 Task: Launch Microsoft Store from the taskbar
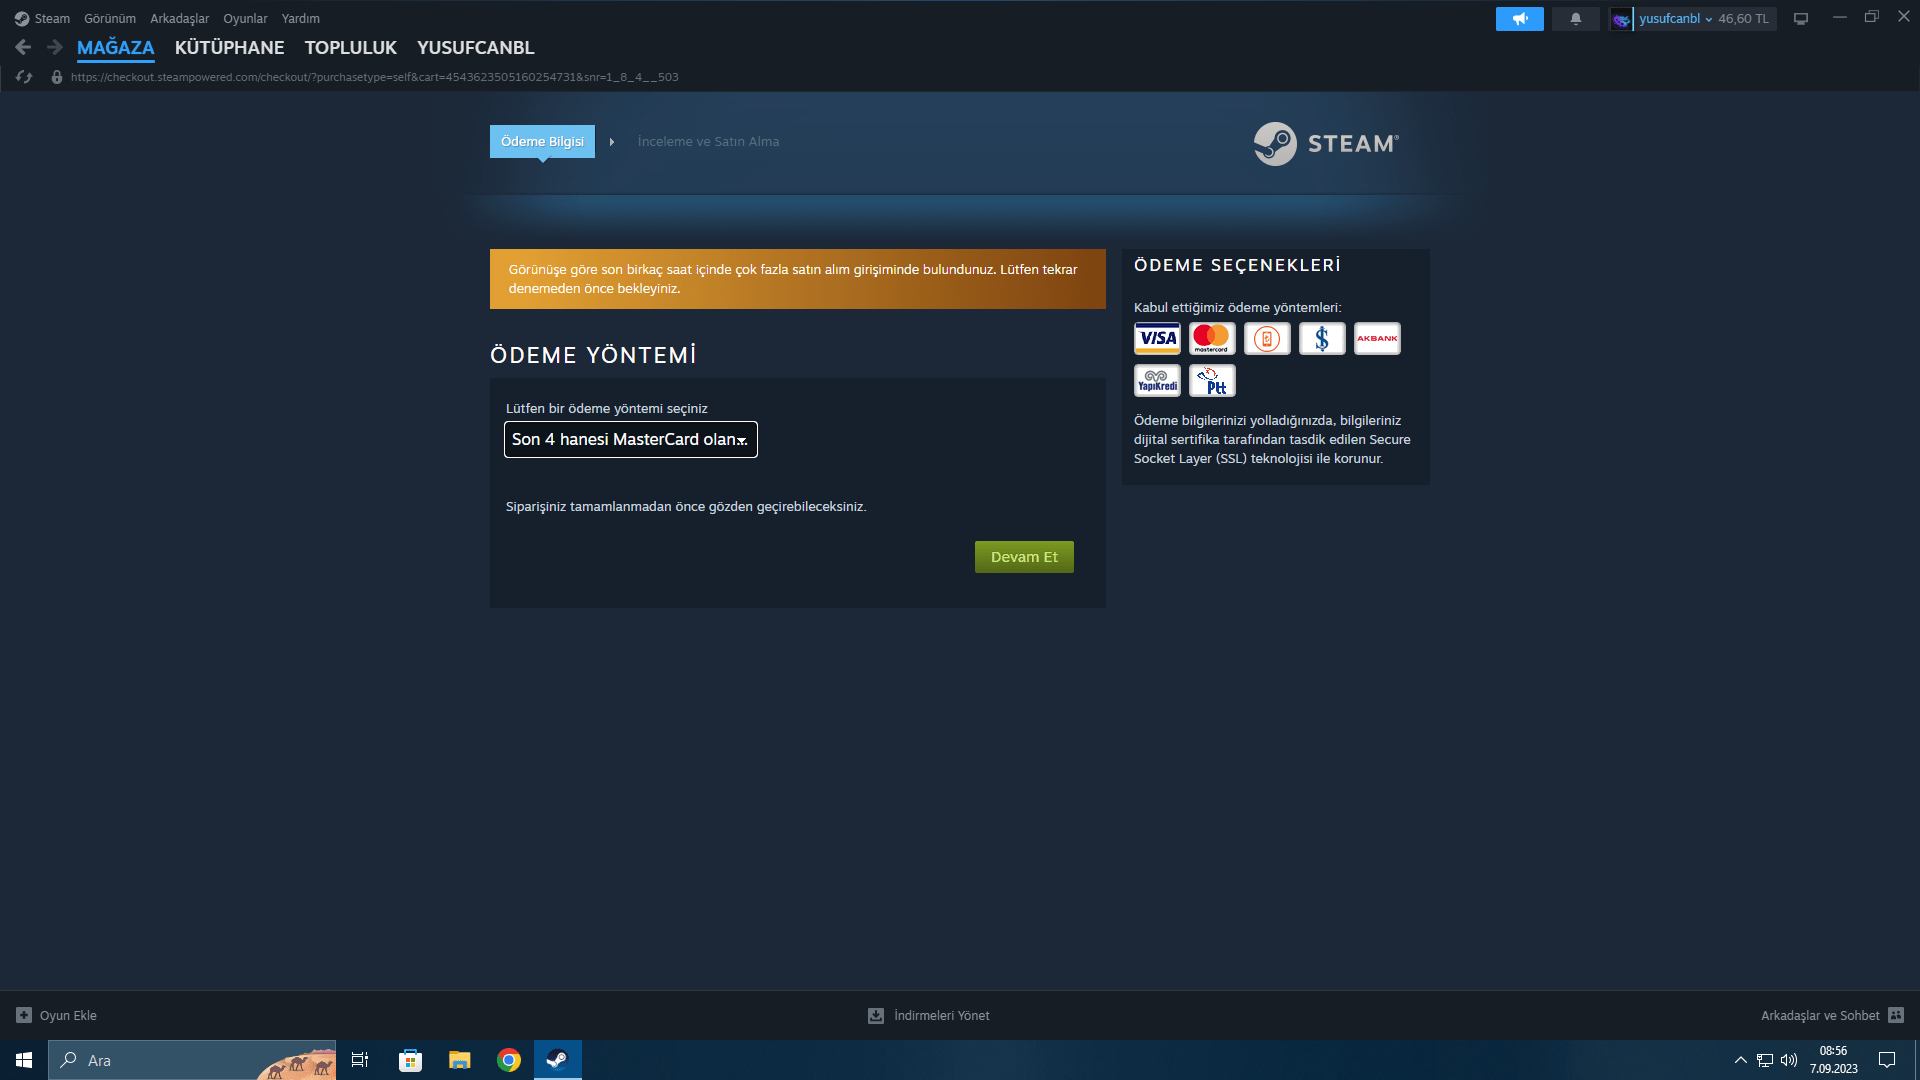[x=410, y=1060]
